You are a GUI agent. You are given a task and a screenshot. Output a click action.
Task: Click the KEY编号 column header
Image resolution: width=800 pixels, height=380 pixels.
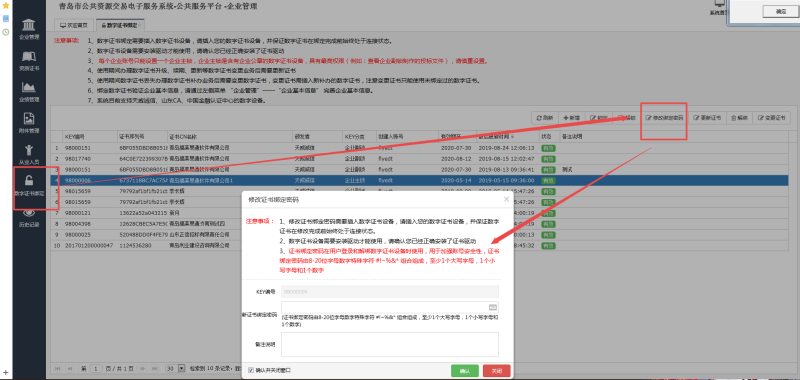[89, 137]
